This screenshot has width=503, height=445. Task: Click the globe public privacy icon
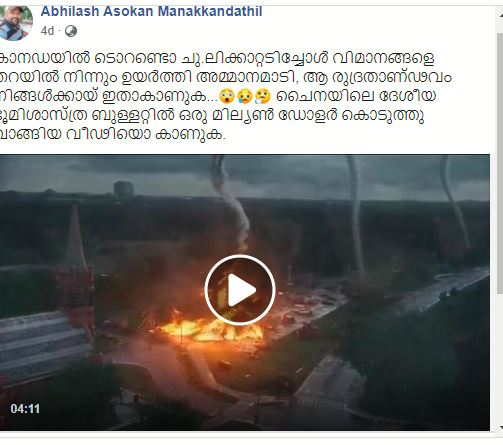(71, 31)
